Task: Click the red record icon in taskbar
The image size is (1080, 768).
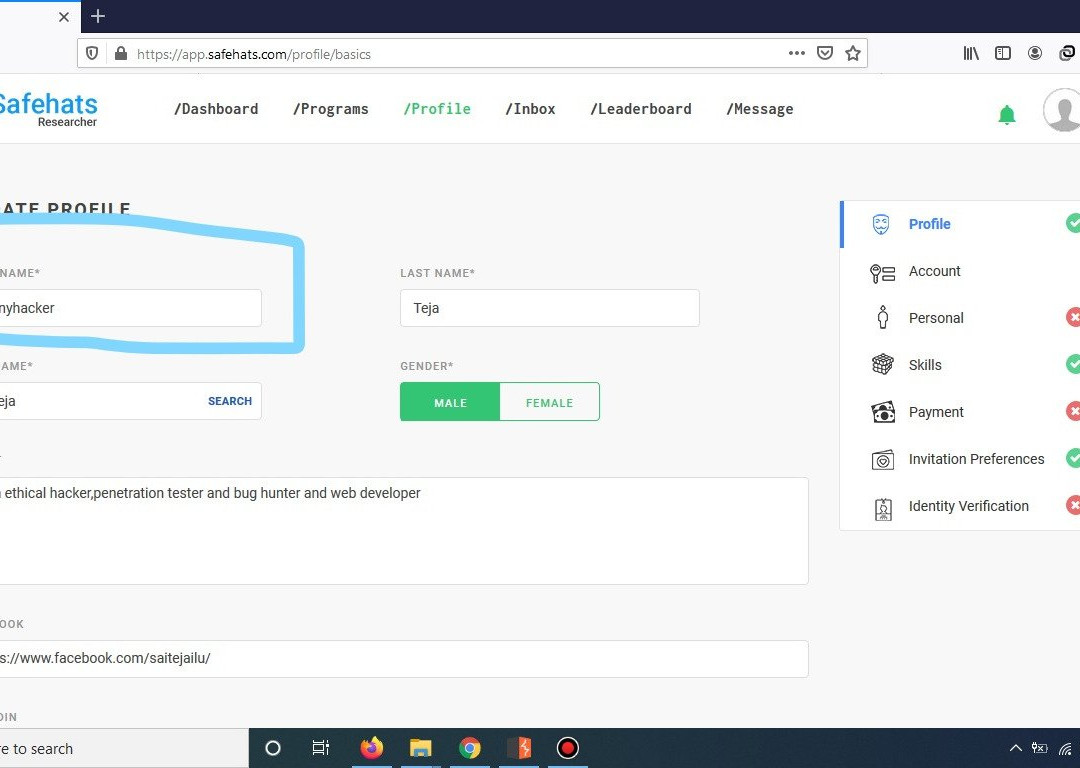Action: (x=567, y=748)
